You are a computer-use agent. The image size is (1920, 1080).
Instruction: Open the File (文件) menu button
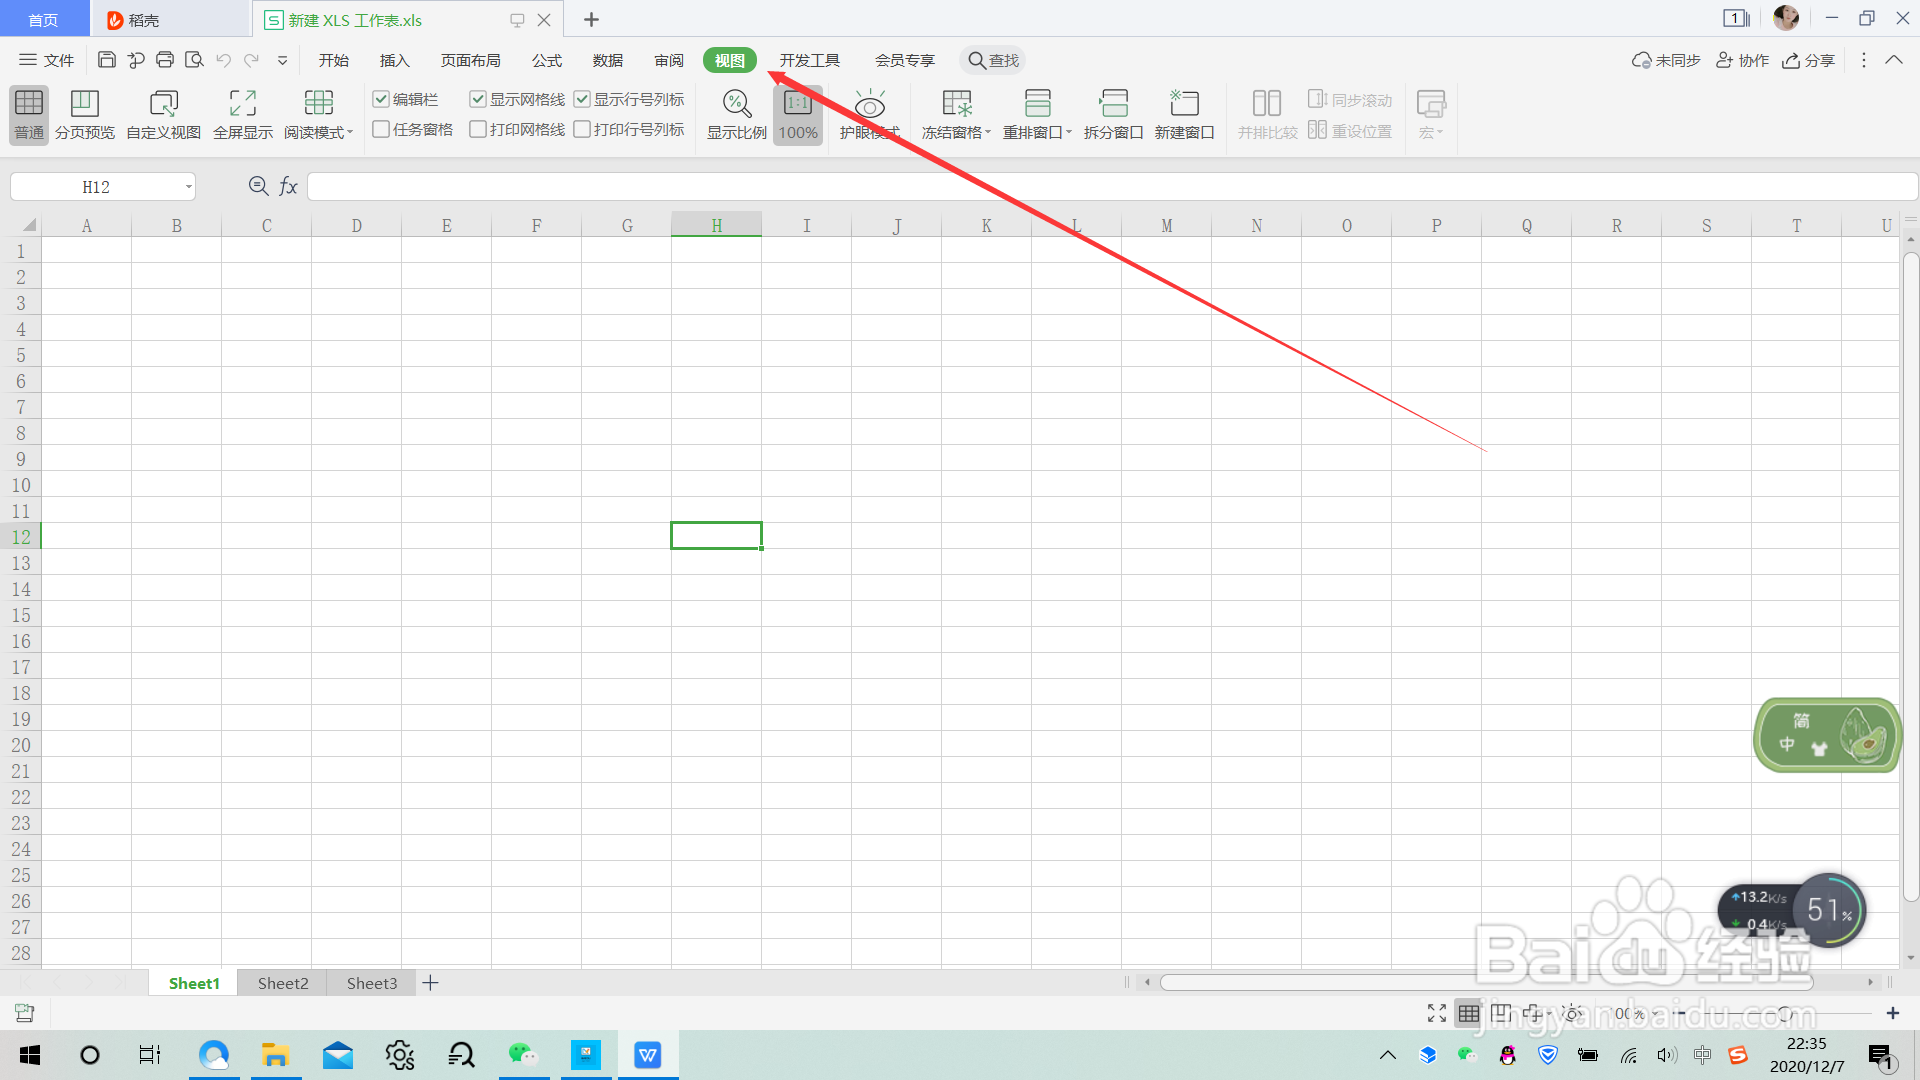pyautogui.click(x=47, y=60)
